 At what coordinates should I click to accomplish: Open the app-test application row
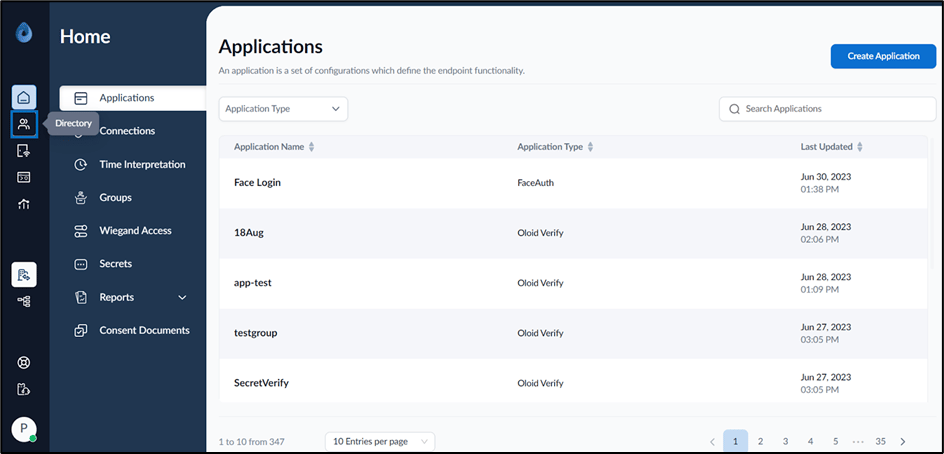[x=573, y=283]
